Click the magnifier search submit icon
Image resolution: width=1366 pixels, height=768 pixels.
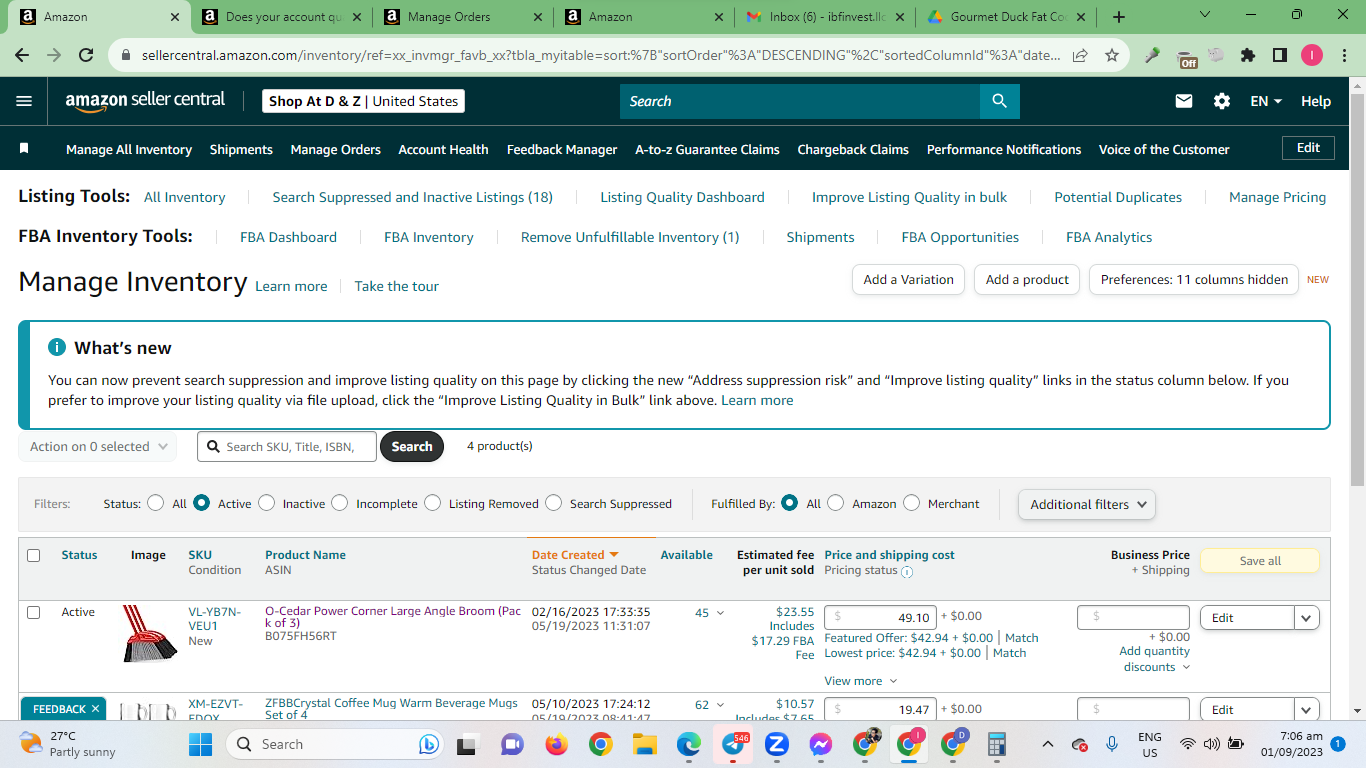click(999, 101)
